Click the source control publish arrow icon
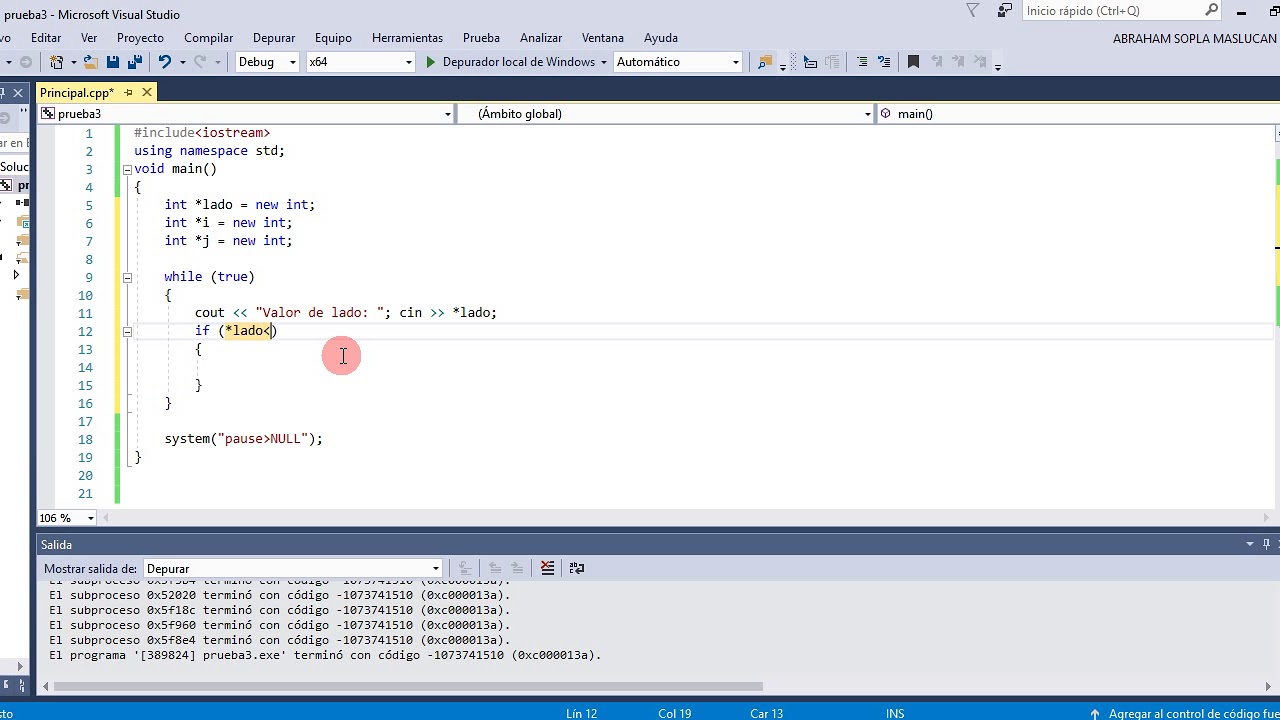This screenshot has height=720, width=1280. tap(1095, 714)
